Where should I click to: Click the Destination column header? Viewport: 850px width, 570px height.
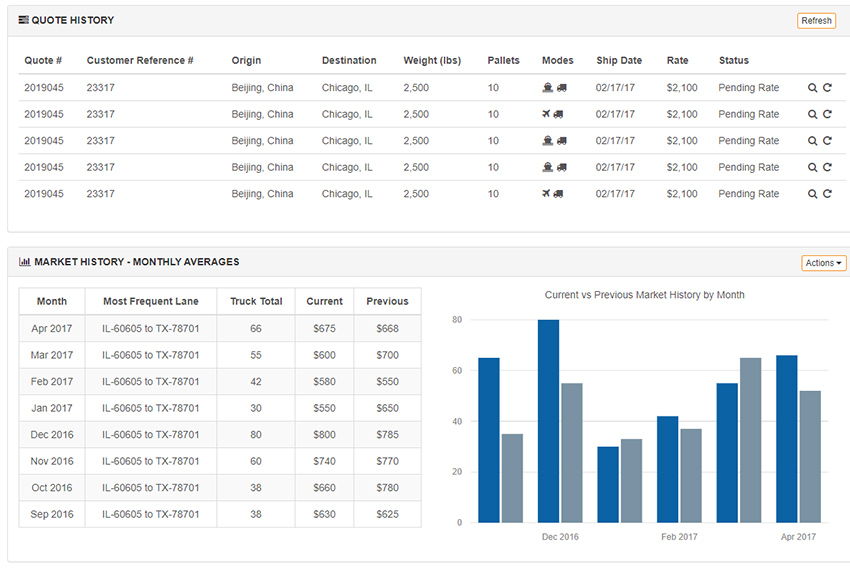349,60
